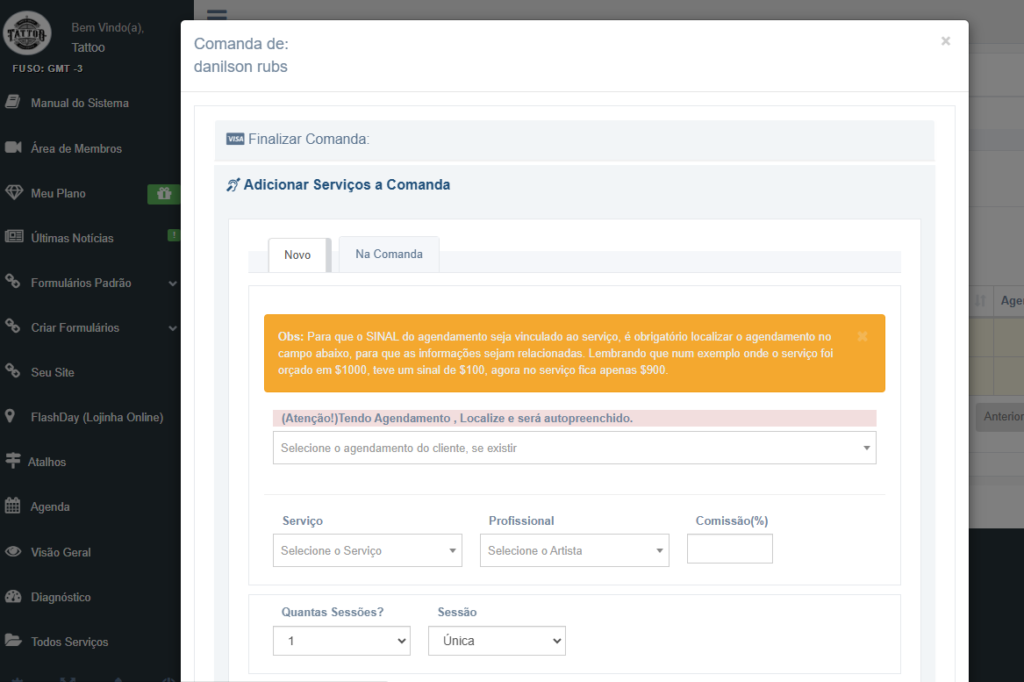This screenshot has height=682, width=1024.
Task: Open the client appointment selection dropdown
Action: point(575,448)
